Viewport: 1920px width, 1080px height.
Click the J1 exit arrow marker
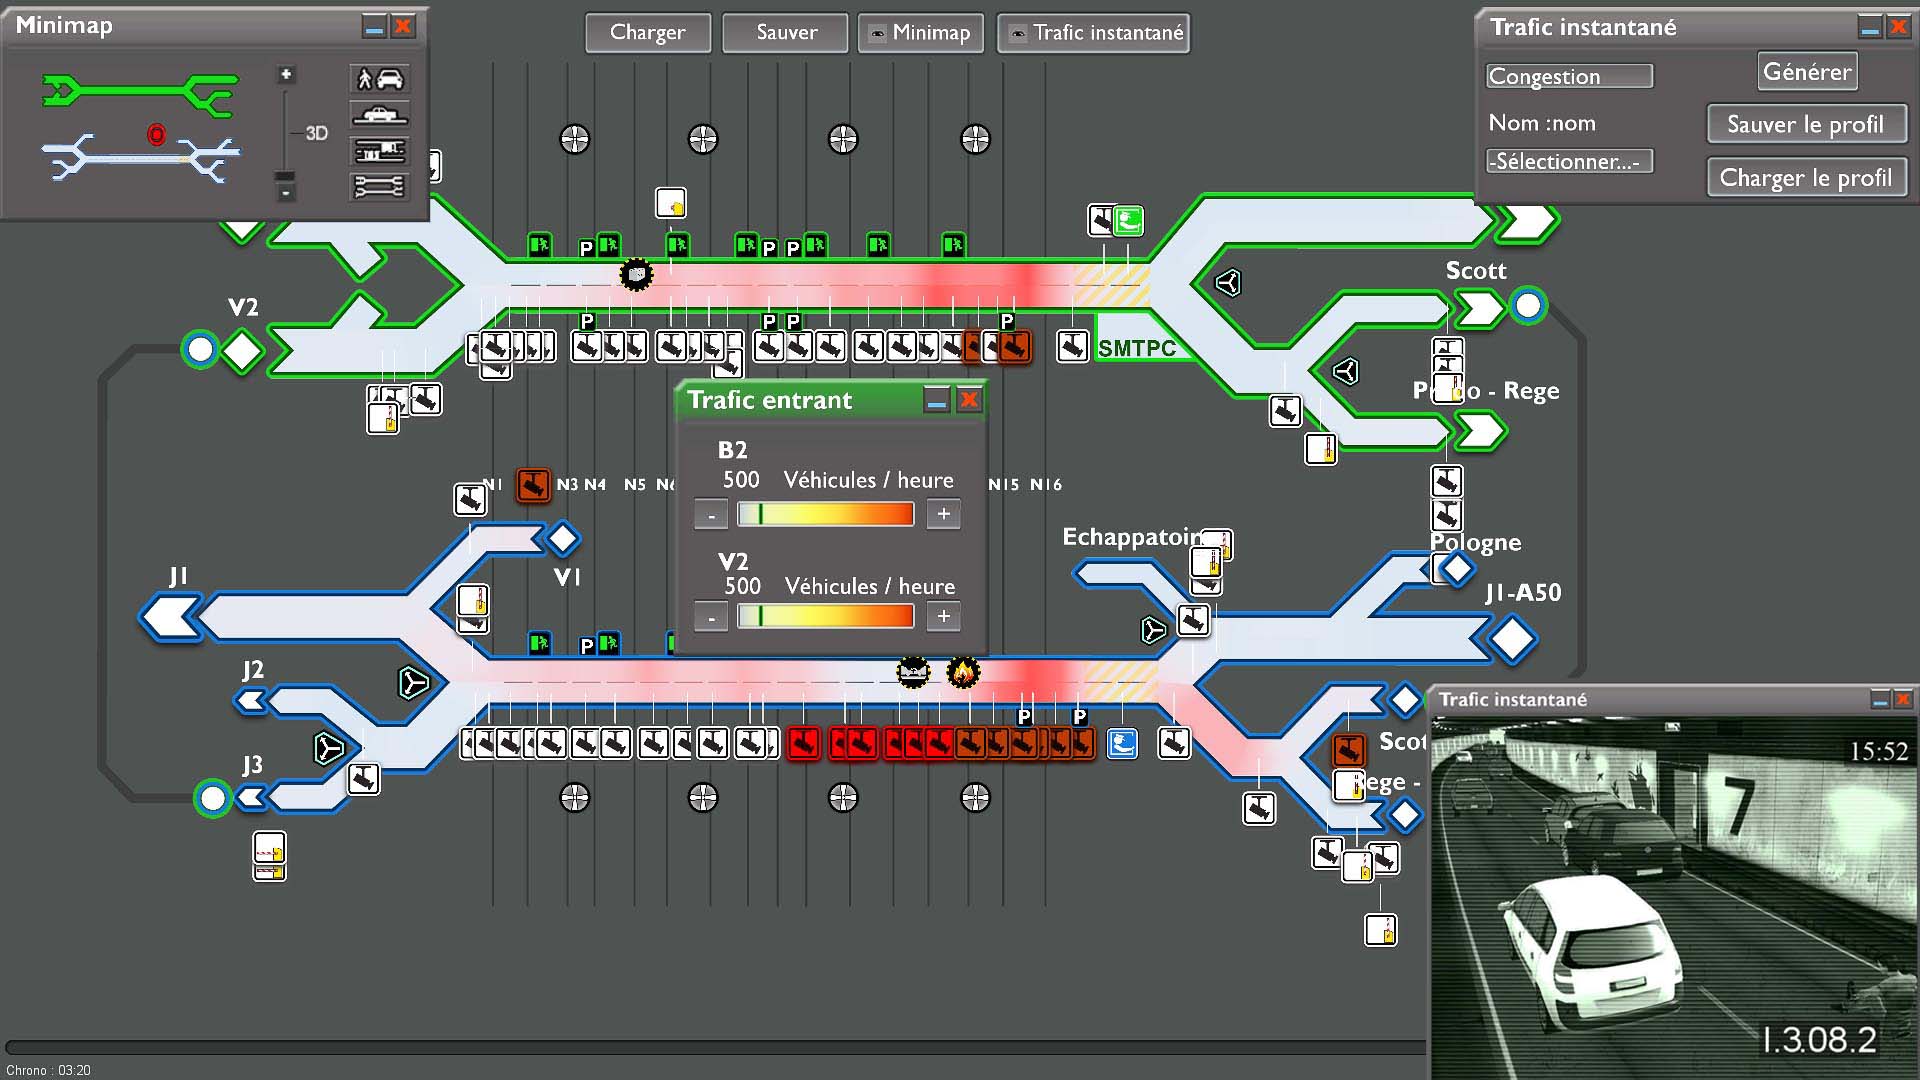coord(172,617)
